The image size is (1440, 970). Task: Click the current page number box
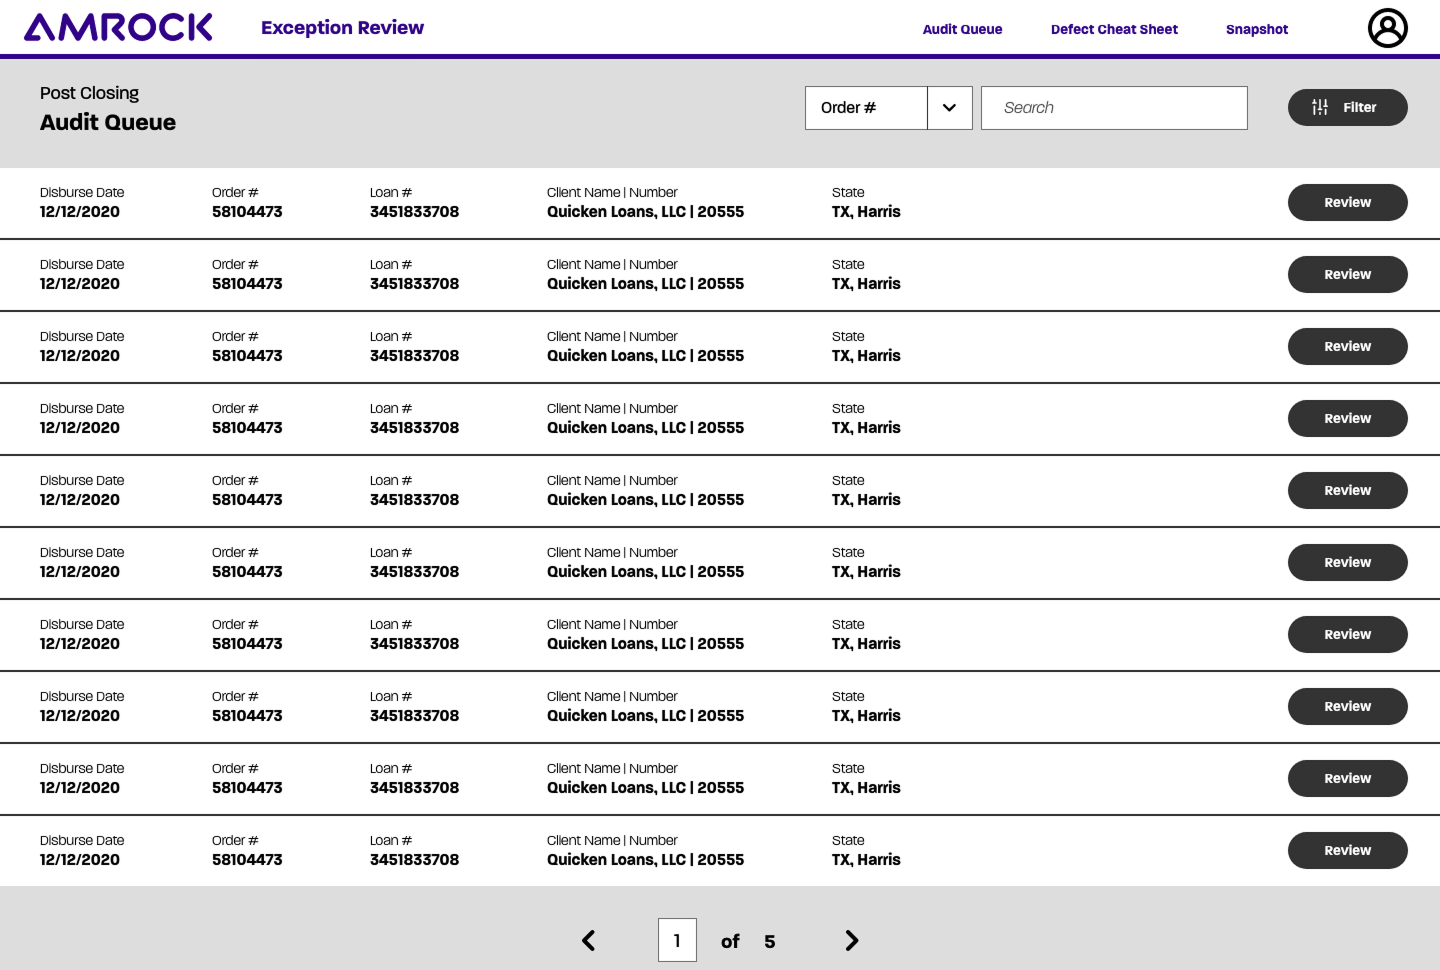tap(677, 940)
